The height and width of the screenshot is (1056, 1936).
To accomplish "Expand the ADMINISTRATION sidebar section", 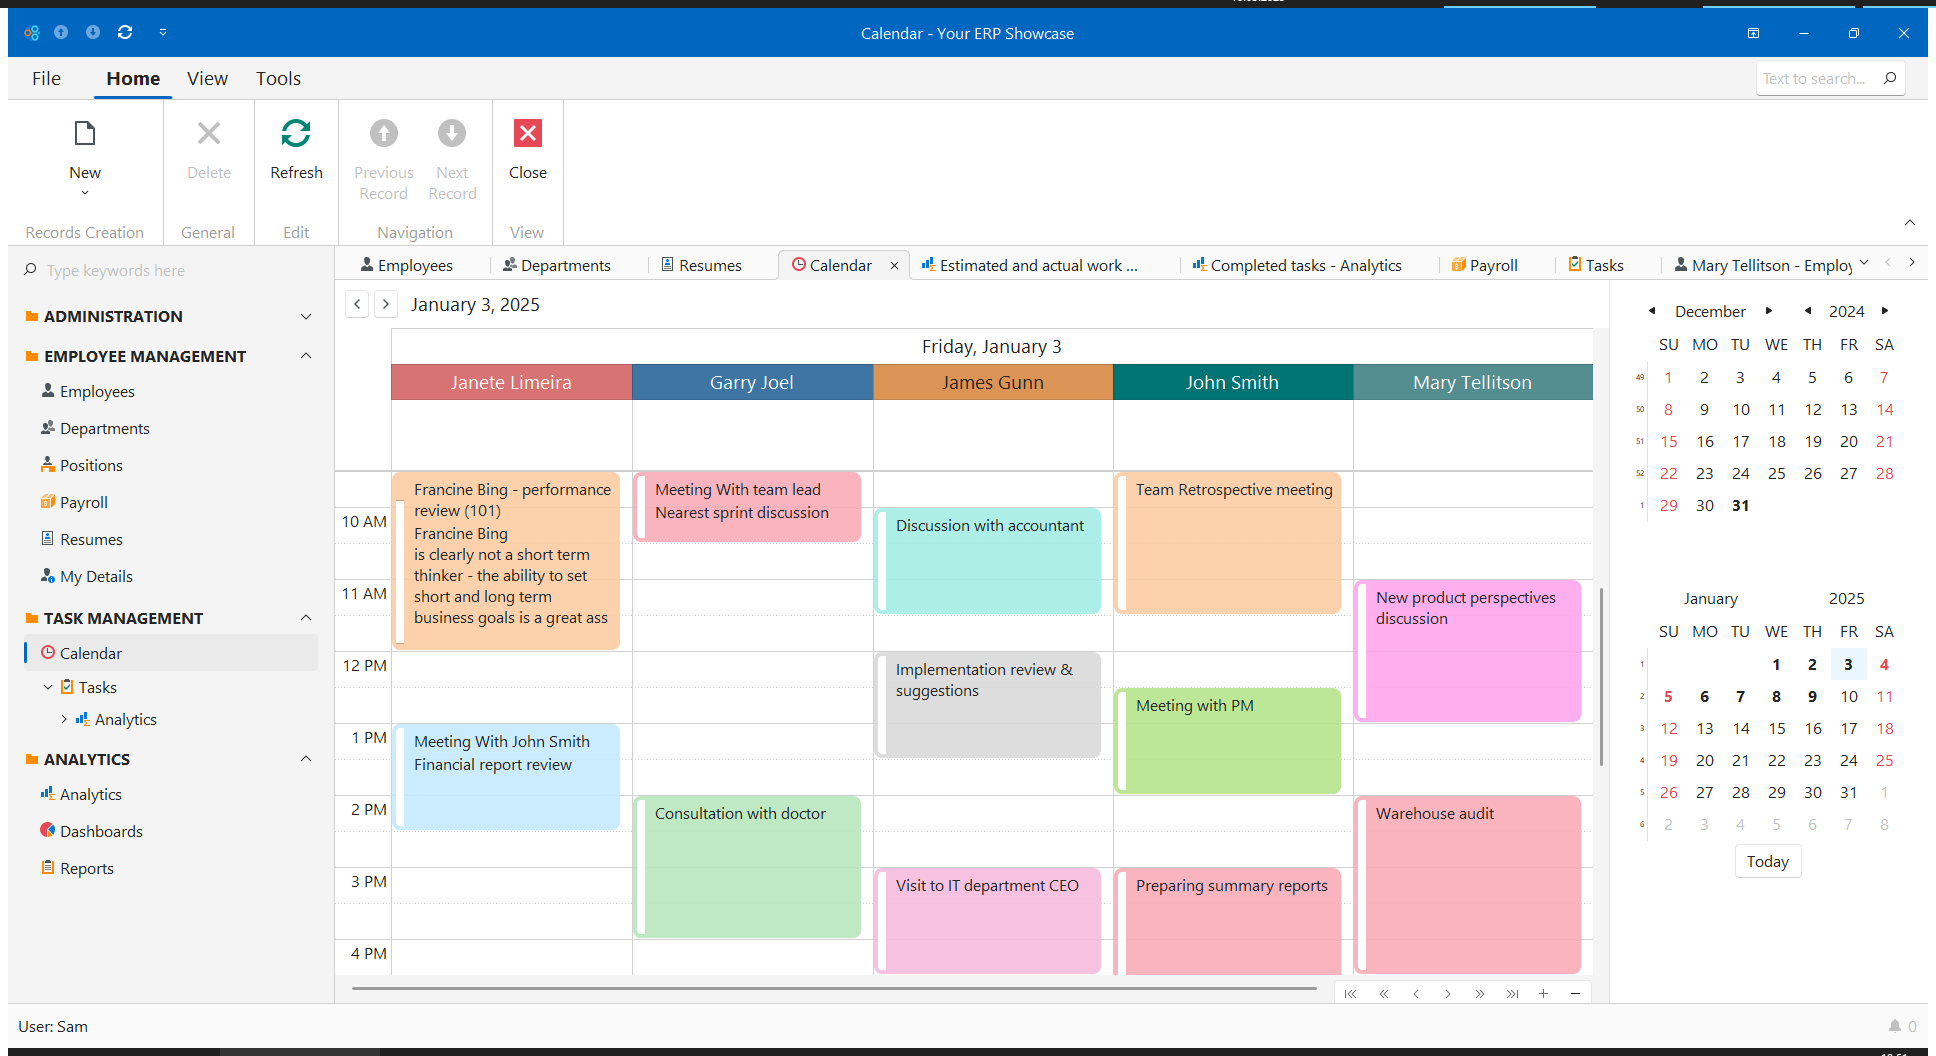I will (x=306, y=316).
